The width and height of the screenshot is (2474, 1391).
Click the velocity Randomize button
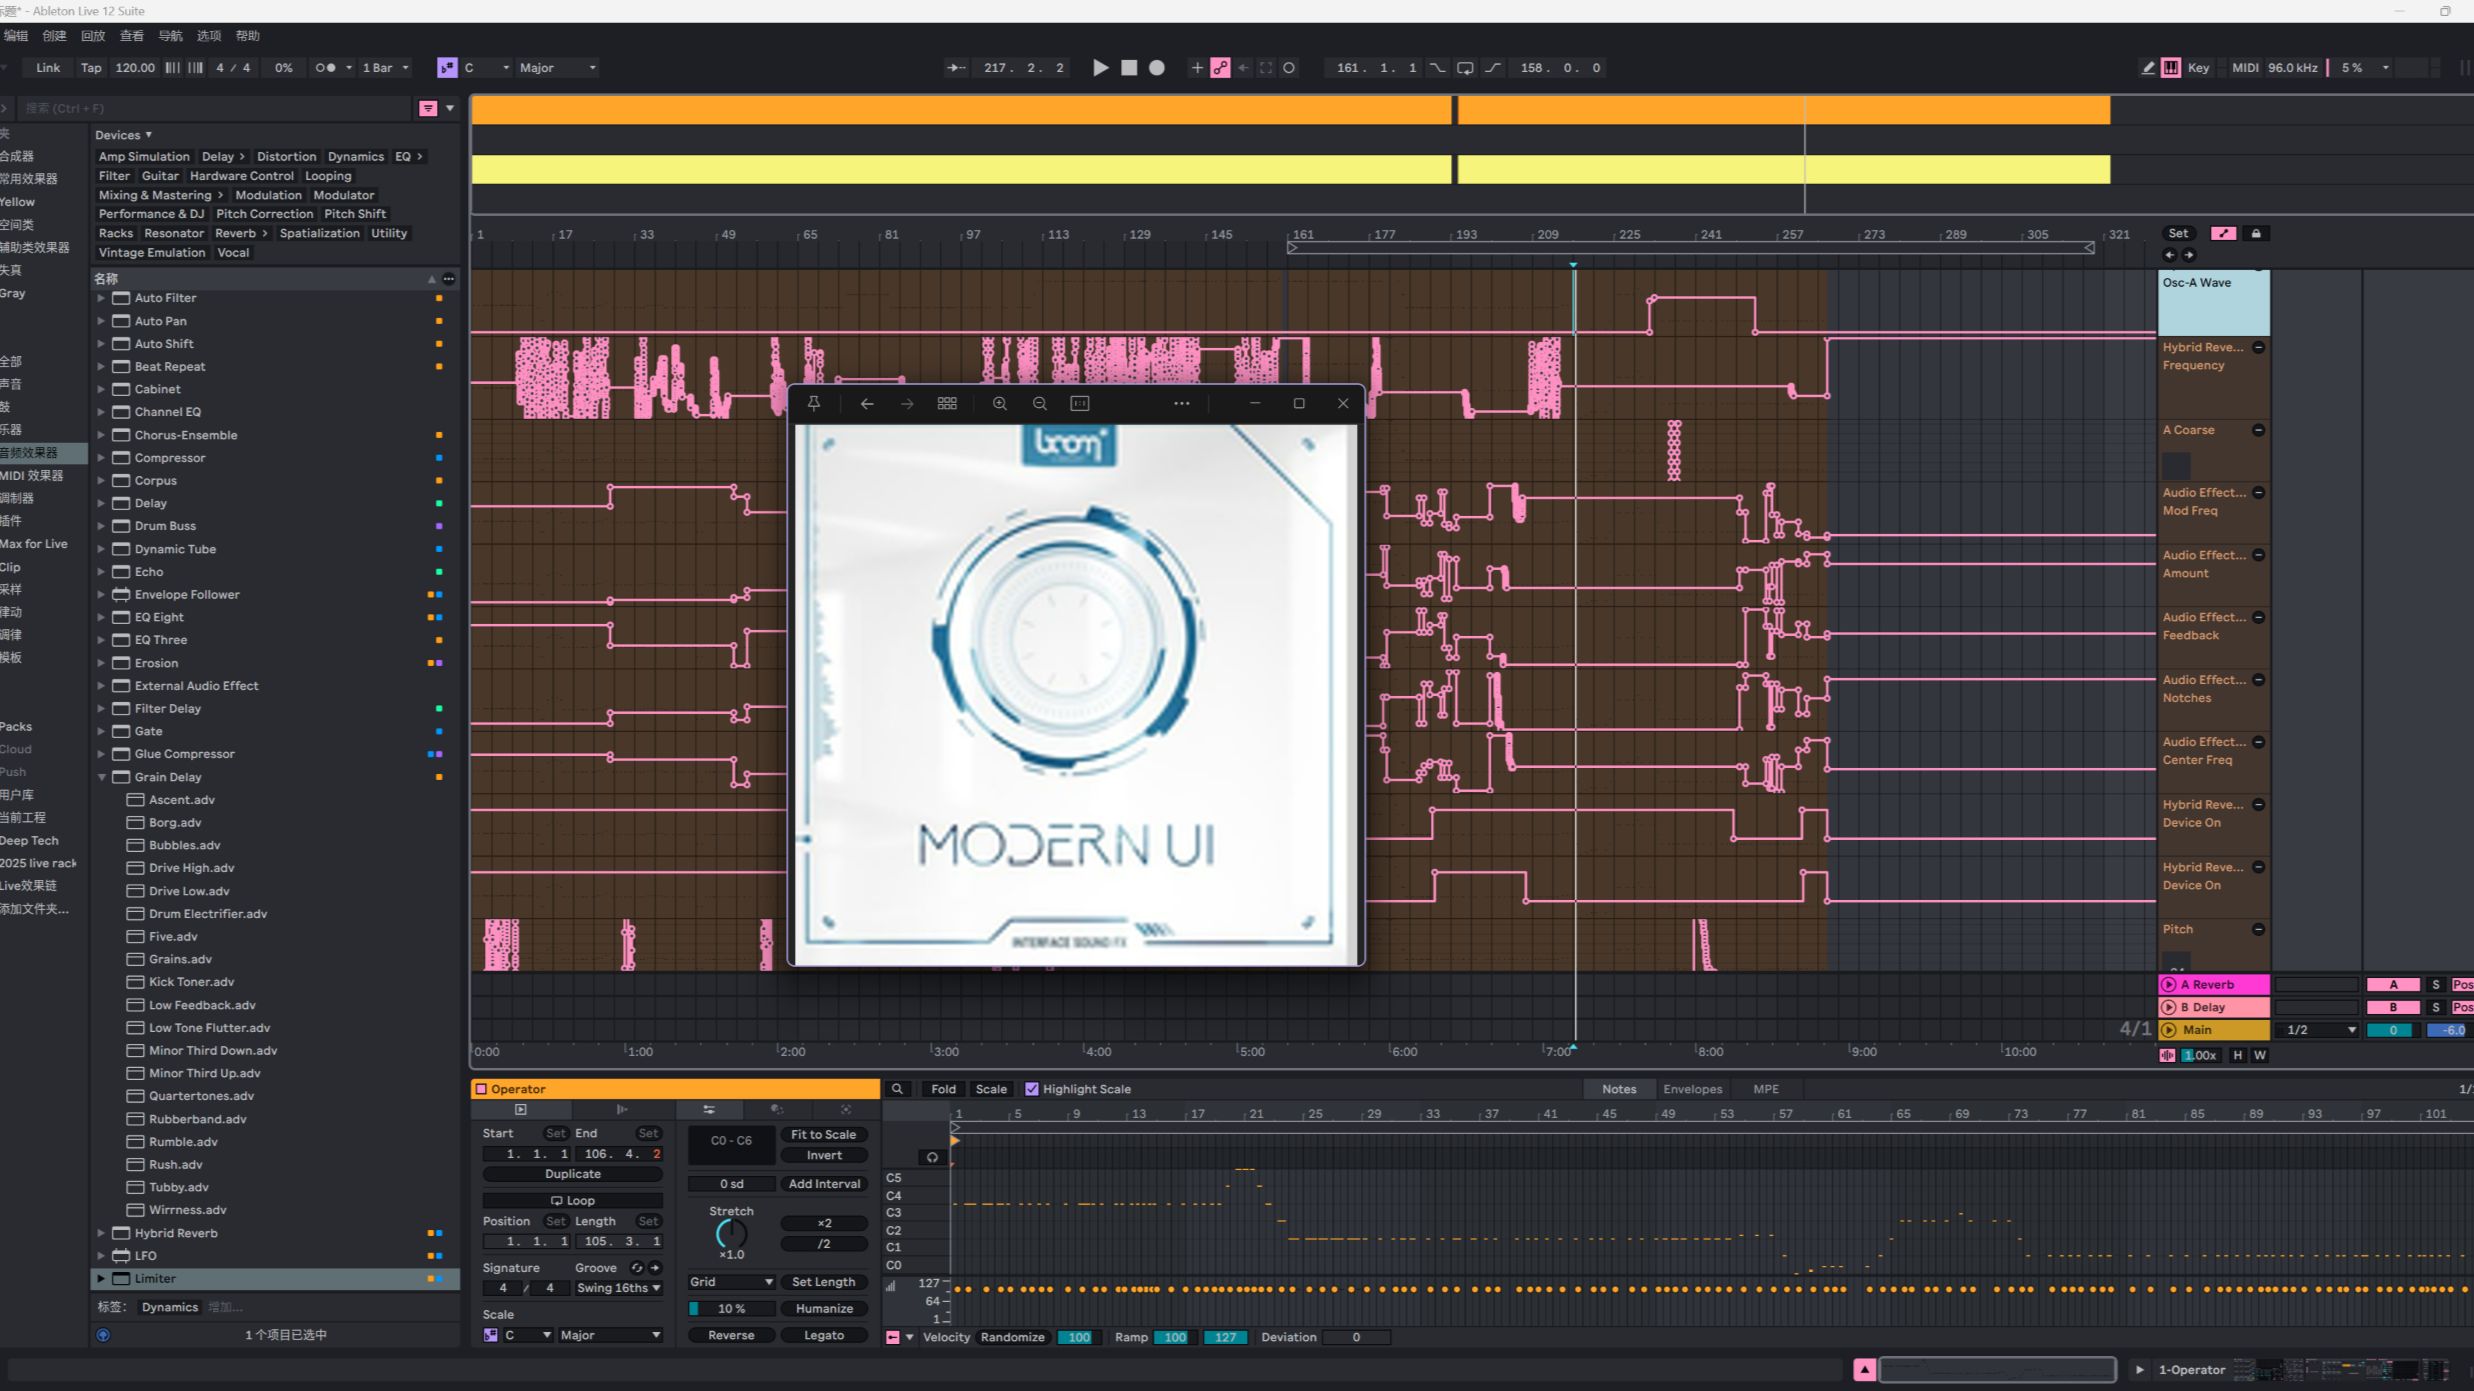(1012, 1337)
